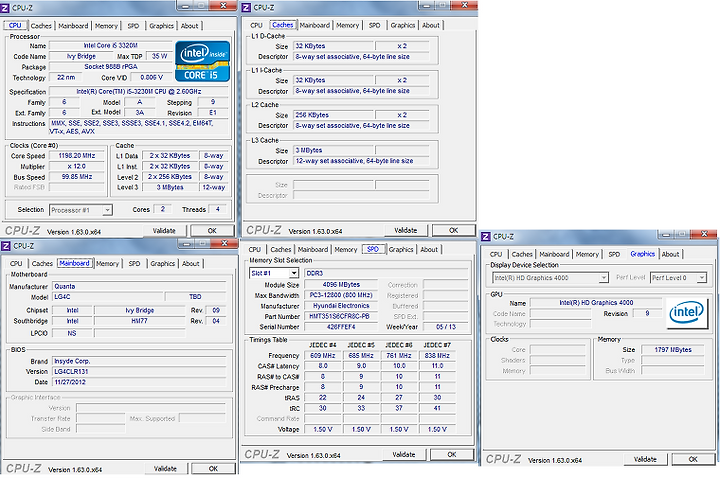
Task: Open Graphics tab in the SPD window
Action: pos(401,249)
